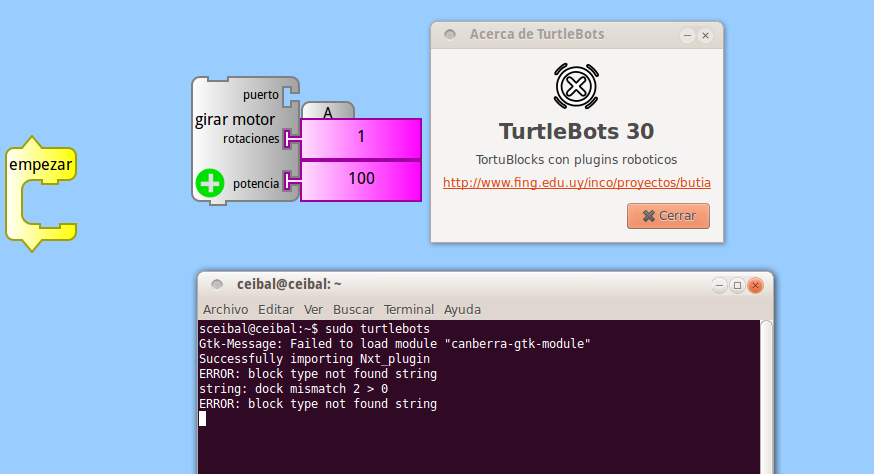Viewport: 874px width, 474px height.
Task: Close the Acerca de TurtleBots dialog via titlebar
Action: [x=705, y=35]
